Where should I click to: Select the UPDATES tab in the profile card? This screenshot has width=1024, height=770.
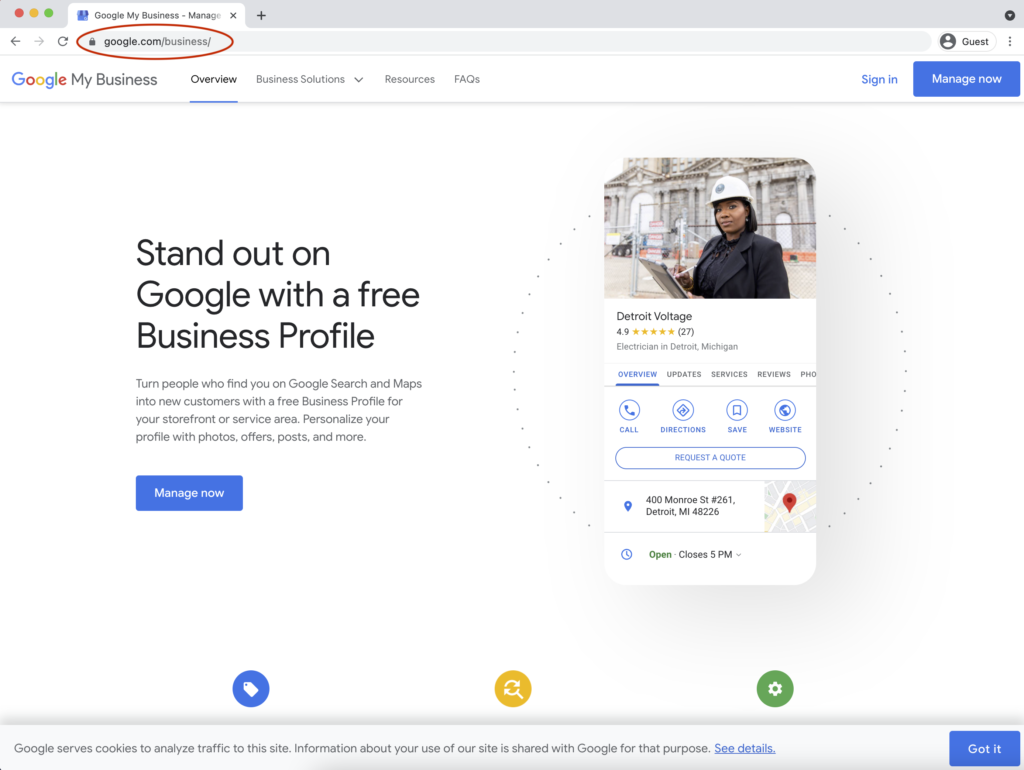[x=684, y=374]
